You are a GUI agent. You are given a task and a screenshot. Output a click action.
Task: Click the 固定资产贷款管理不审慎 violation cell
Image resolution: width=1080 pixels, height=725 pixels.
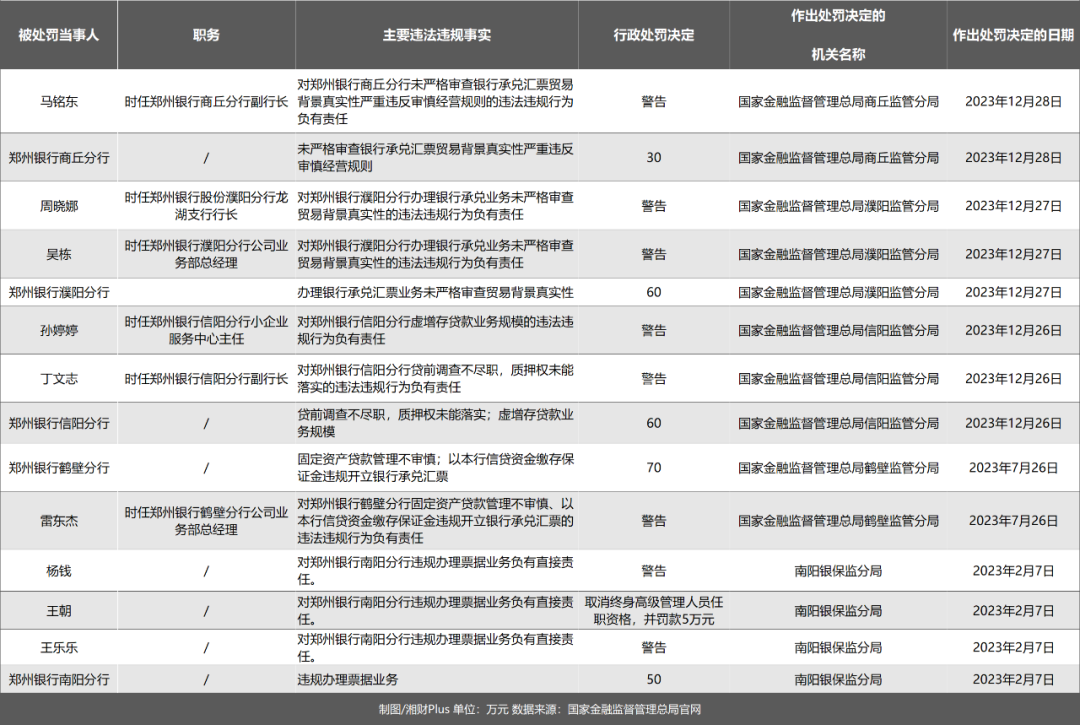(435, 468)
